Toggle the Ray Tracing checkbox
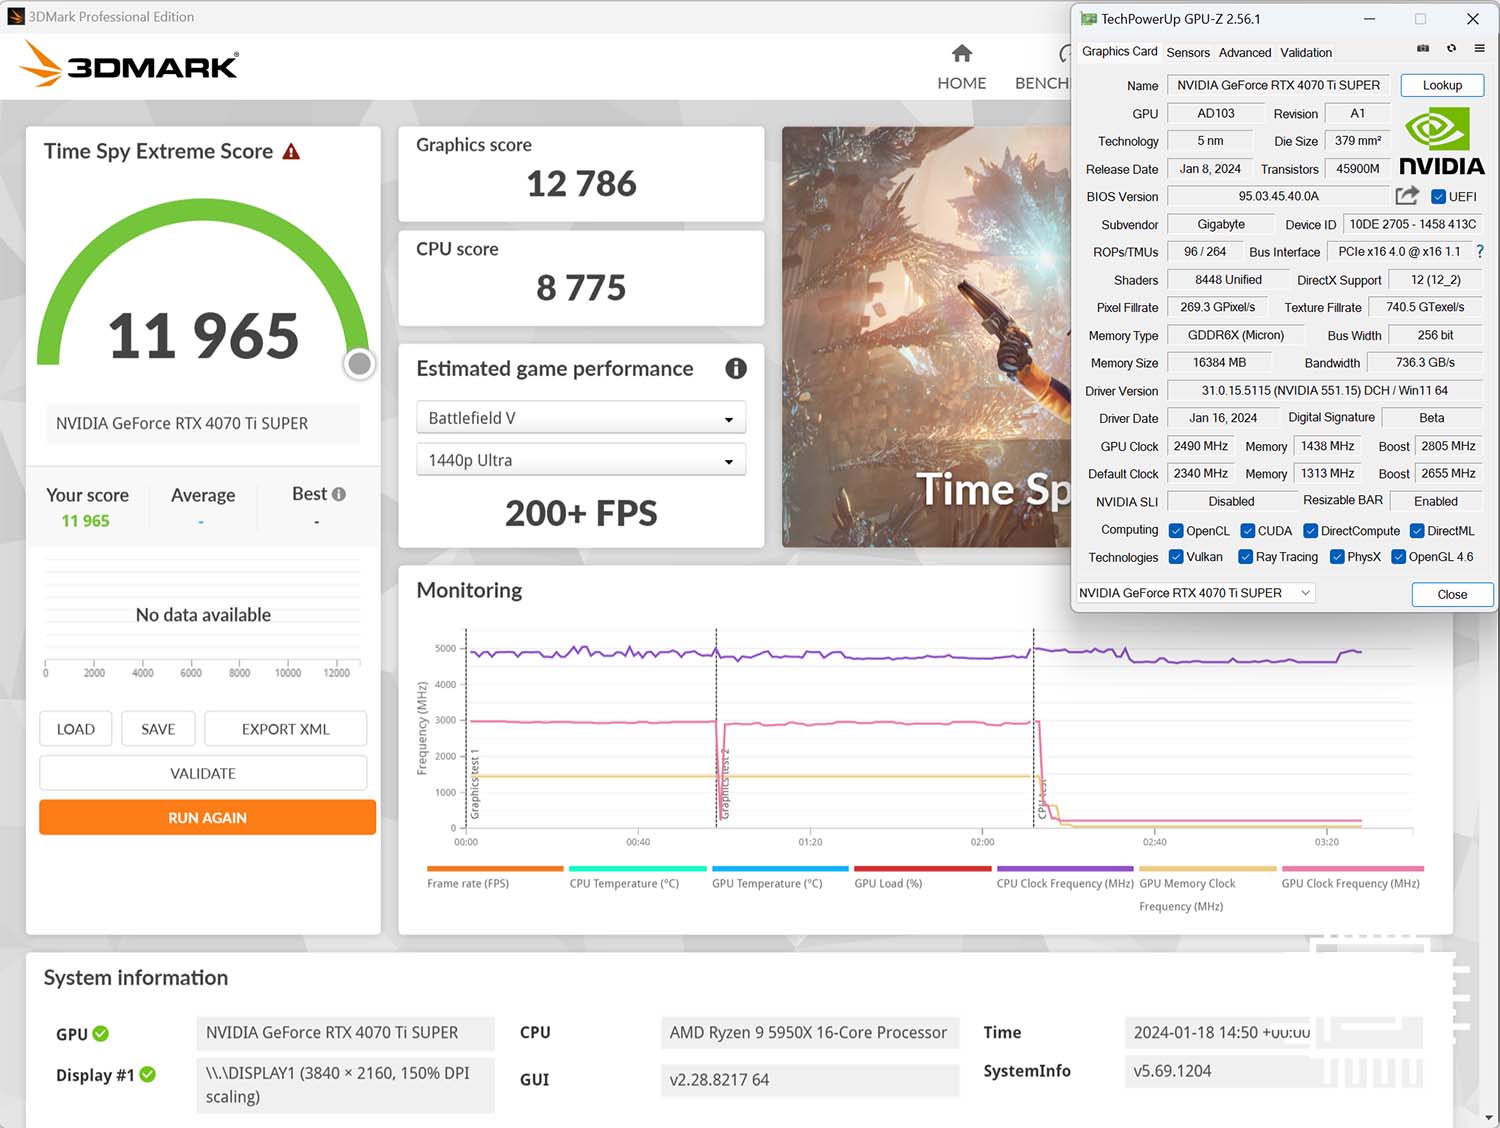The image size is (1500, 1128). pos(1245,557)
